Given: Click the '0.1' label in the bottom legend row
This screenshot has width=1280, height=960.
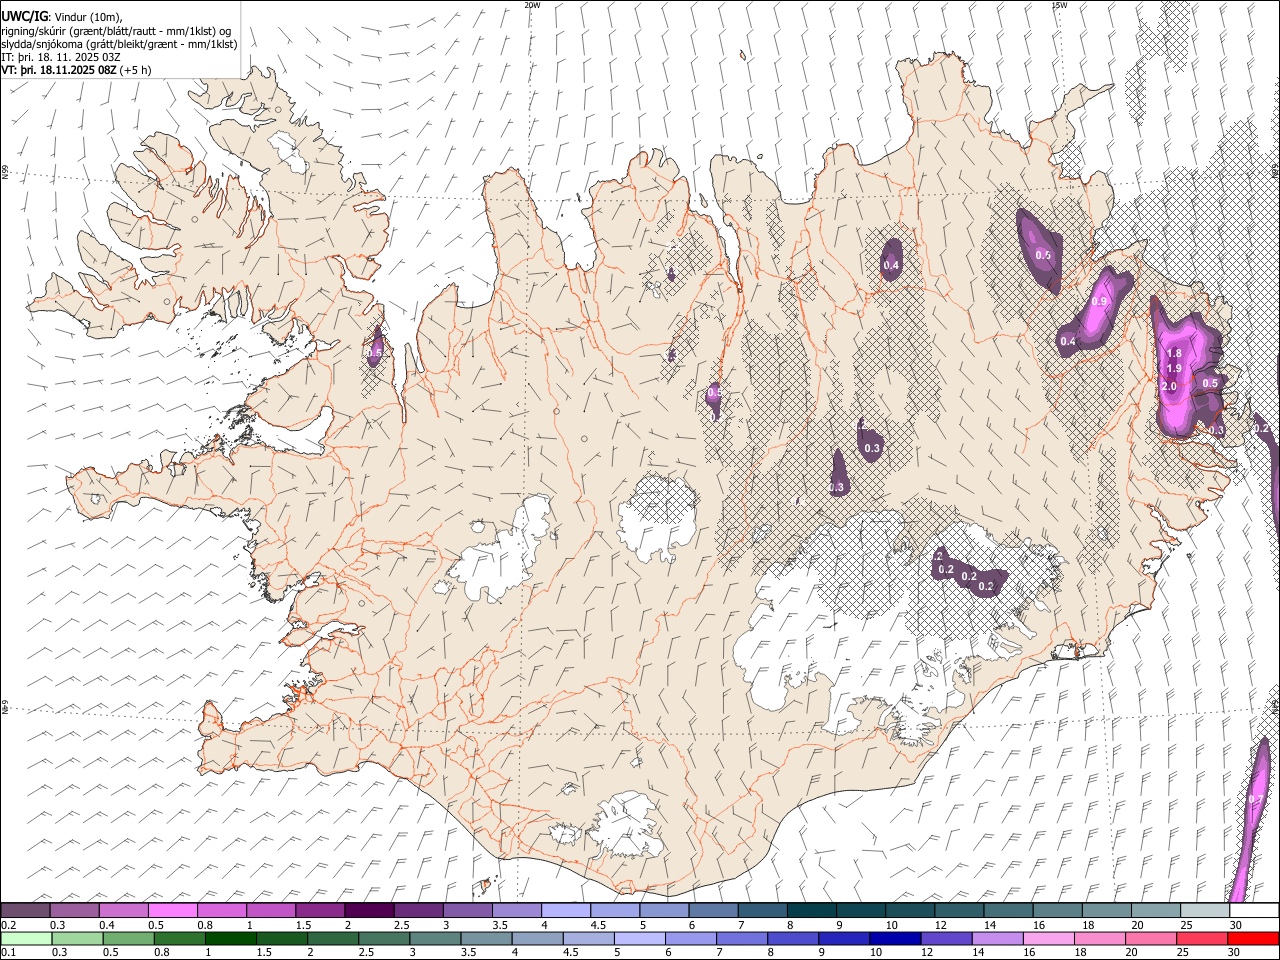Looking at the screenshot, I should pyautogui.click(x=8, y=953).
